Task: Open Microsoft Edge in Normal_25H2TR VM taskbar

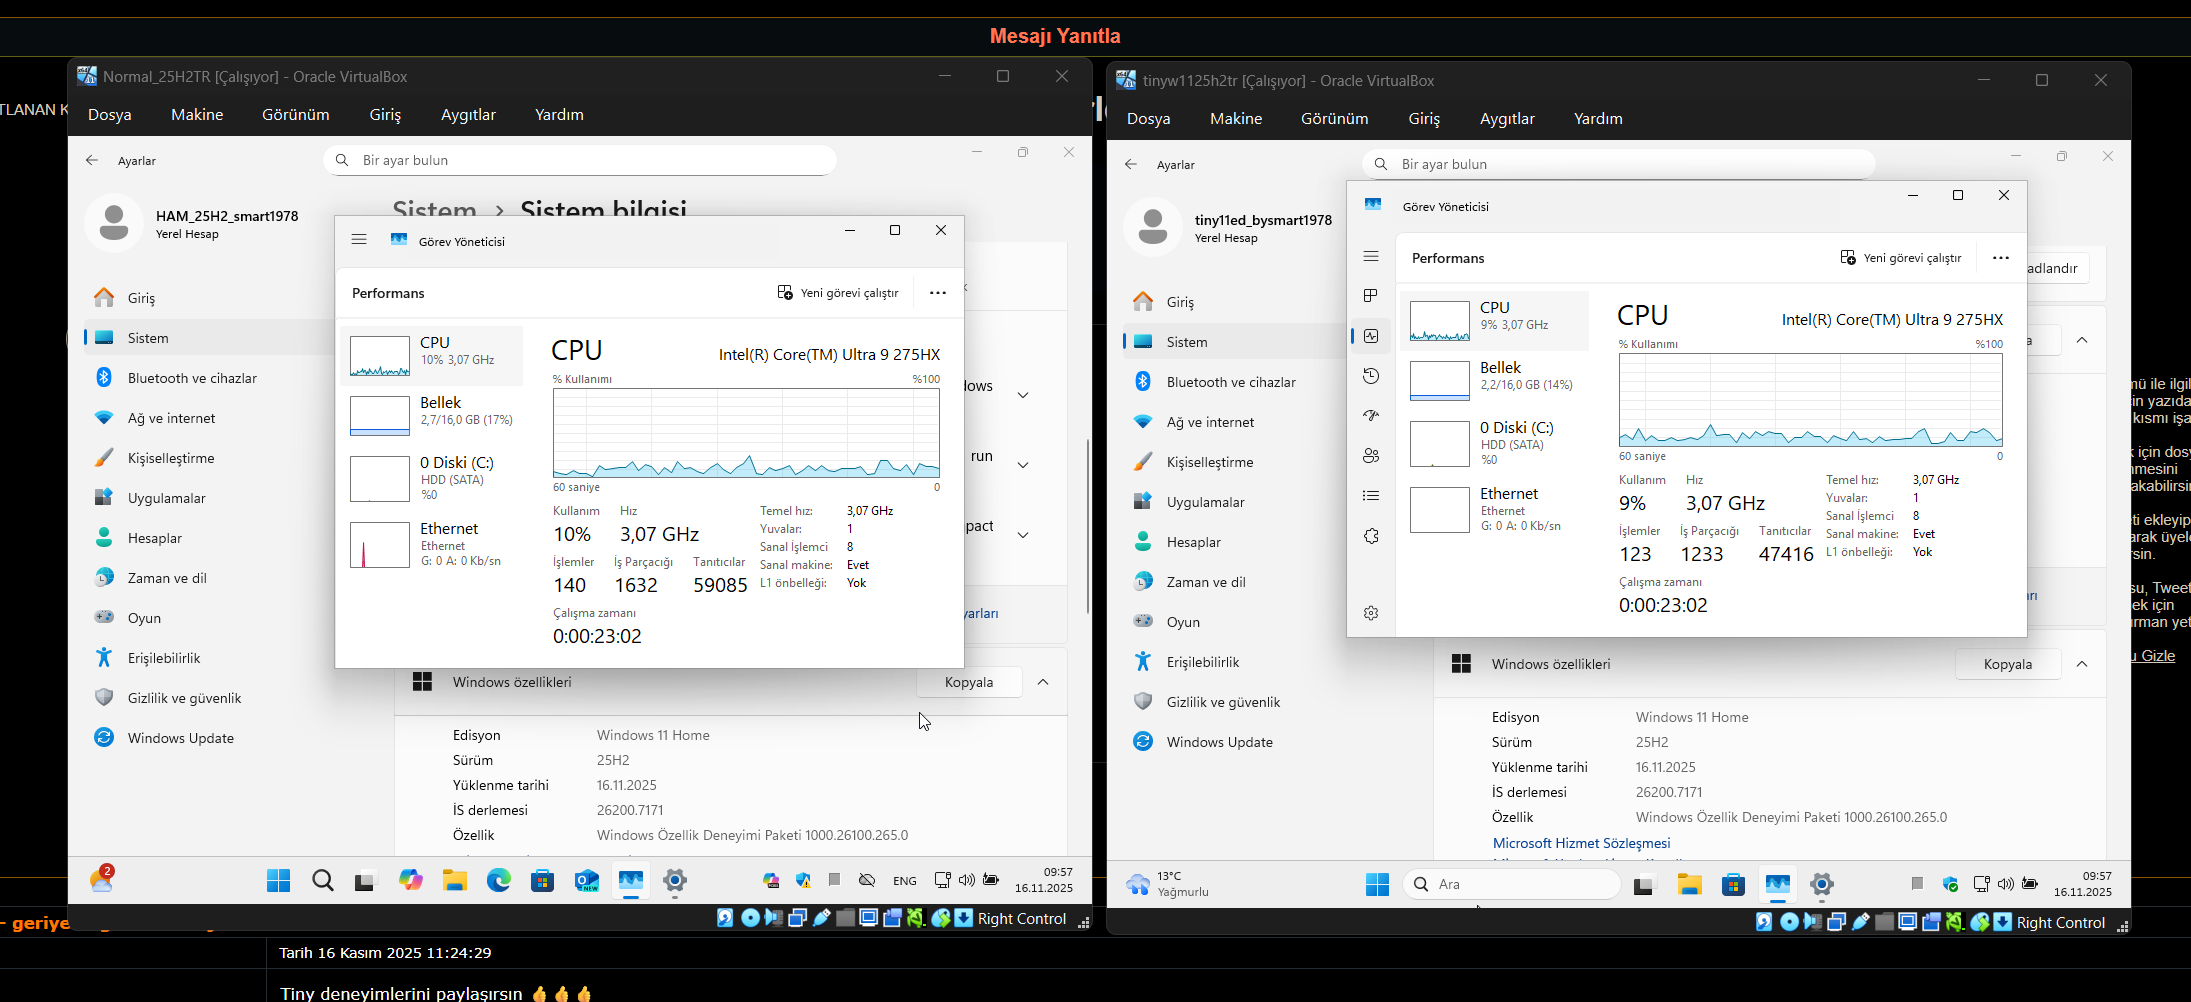Action: coord(499,880)
